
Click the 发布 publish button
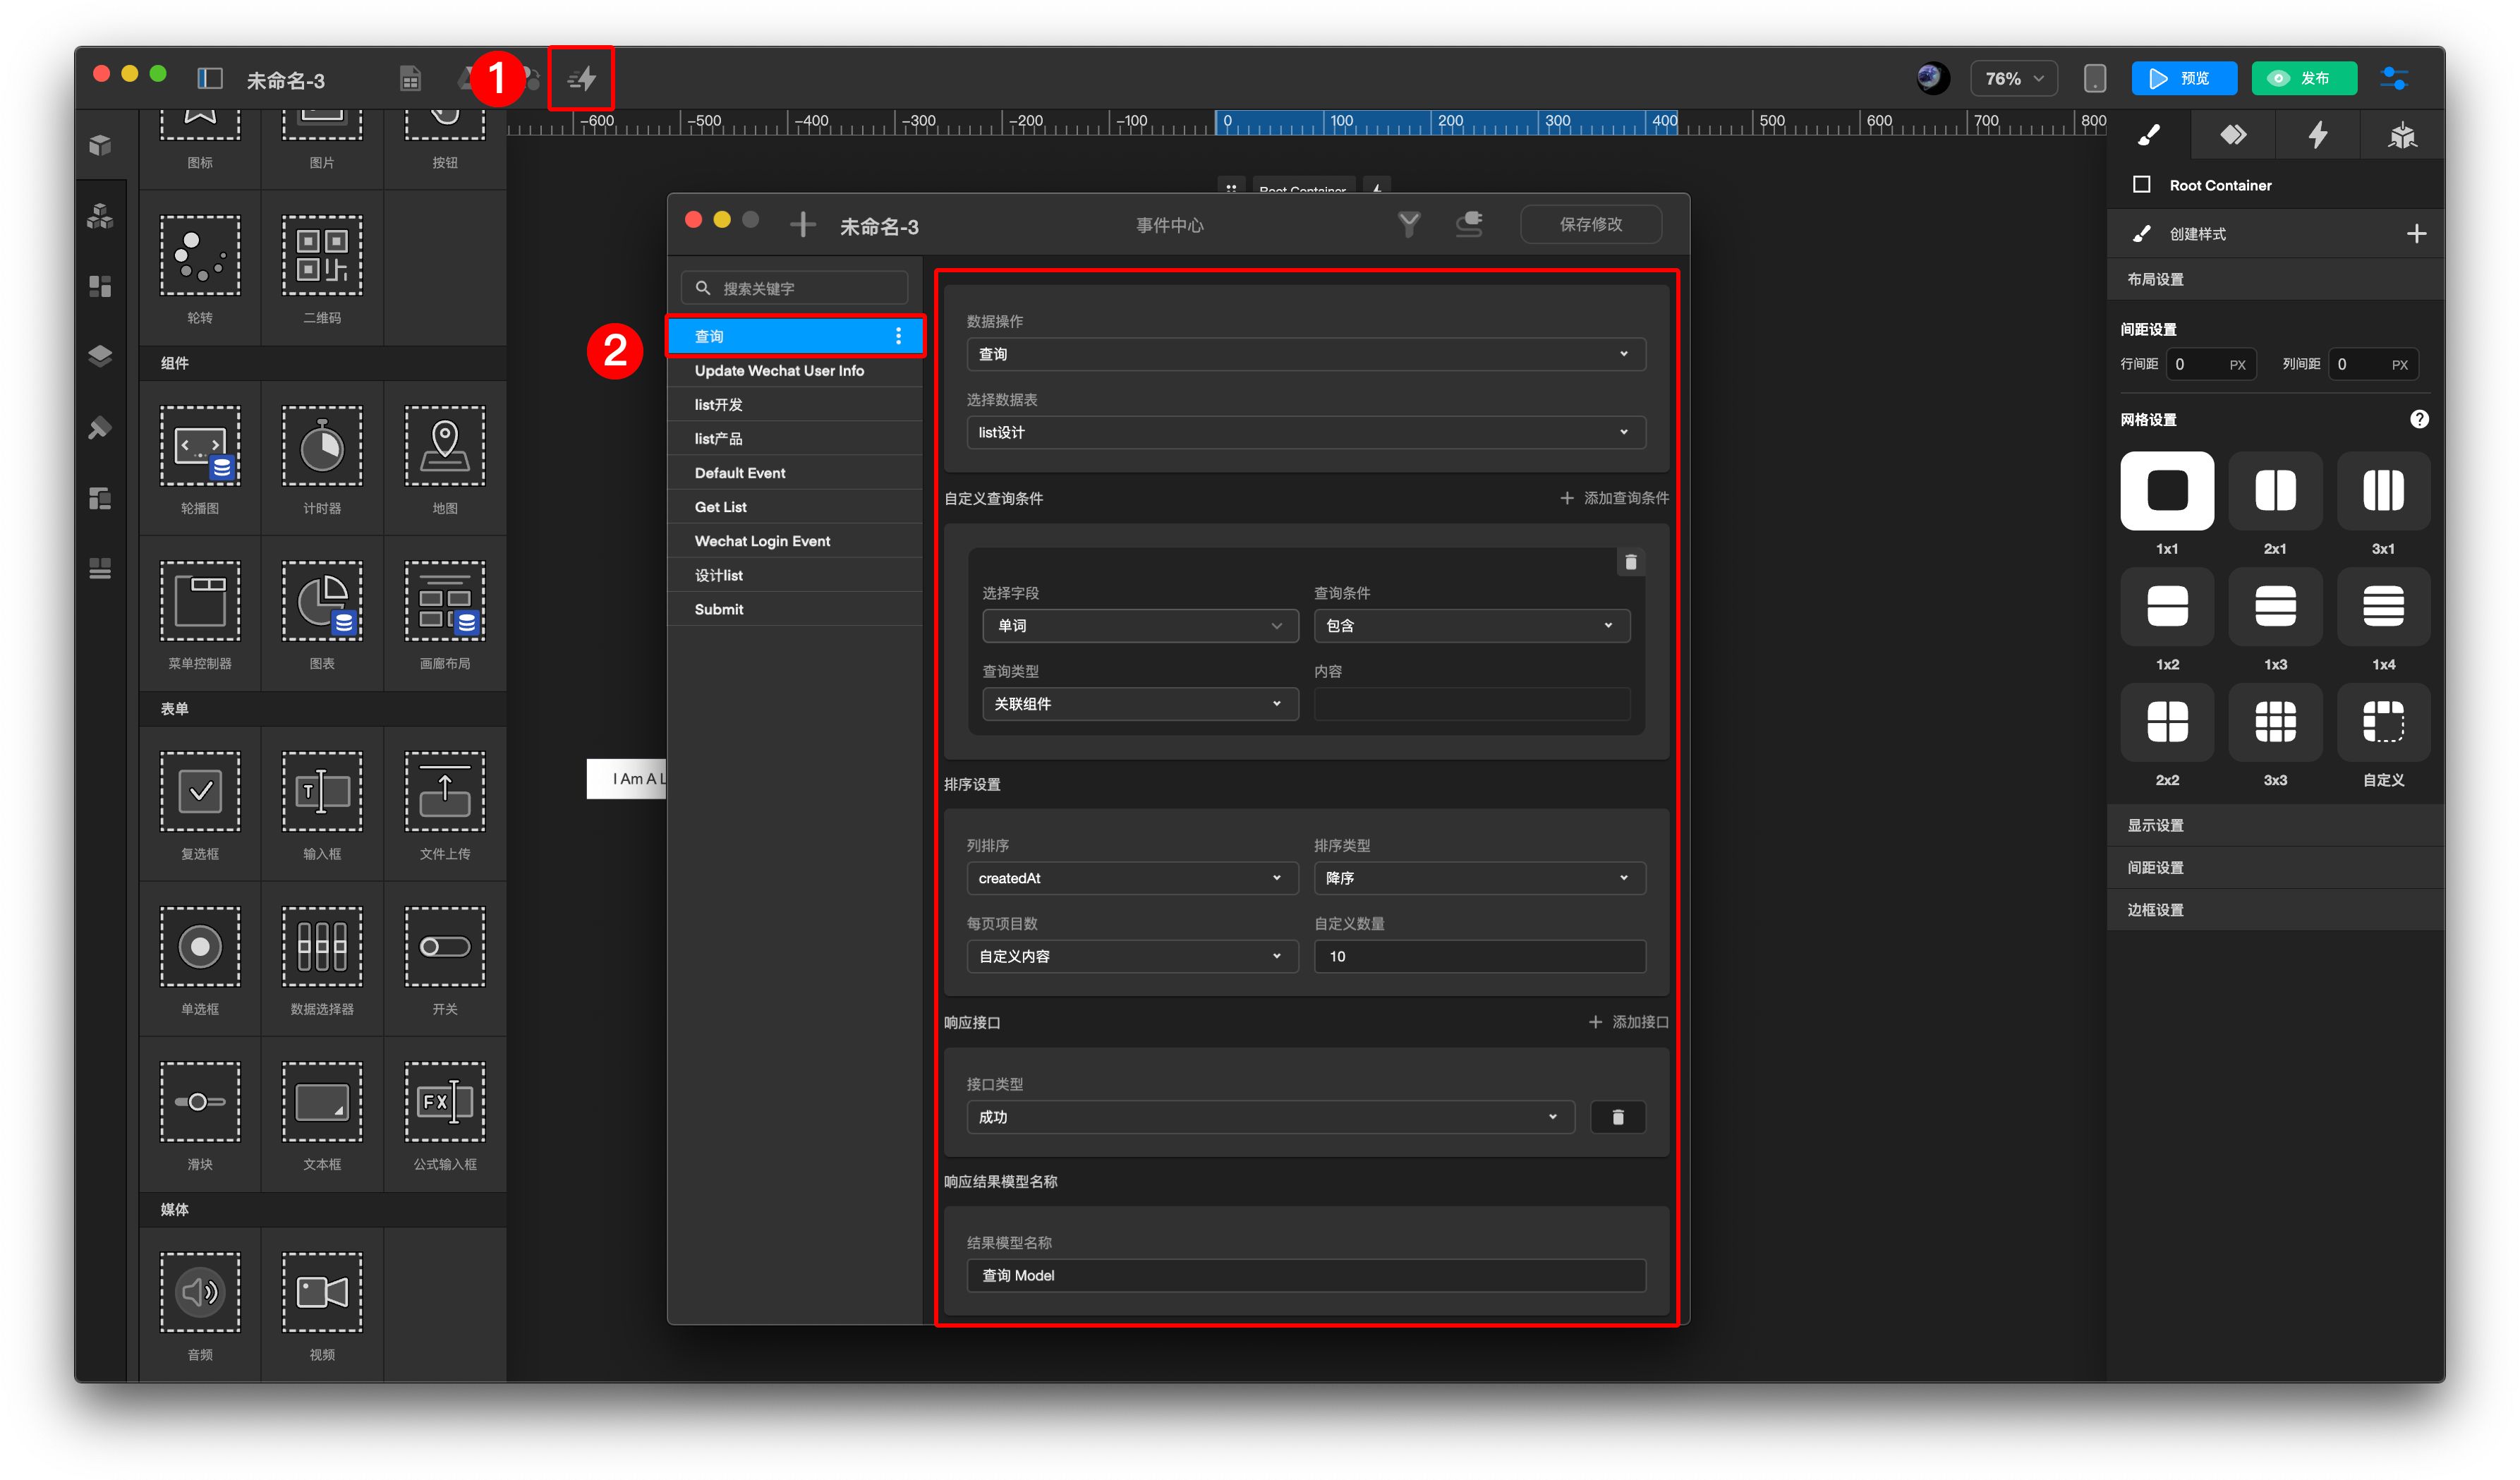pos(2304,78)
